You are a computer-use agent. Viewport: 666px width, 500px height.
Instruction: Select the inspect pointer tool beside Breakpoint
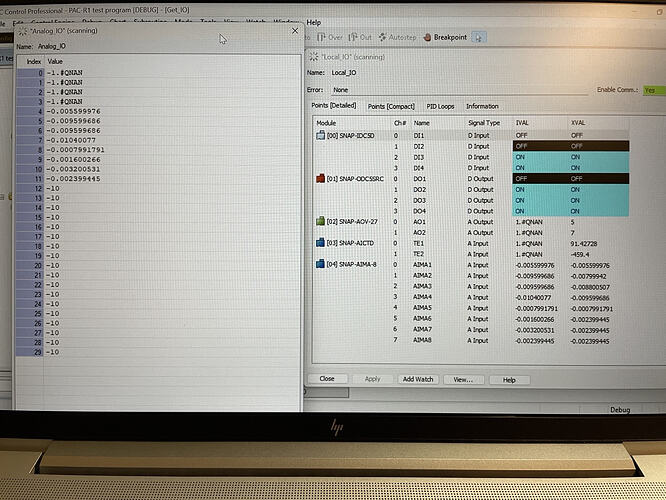coord(479,38)
